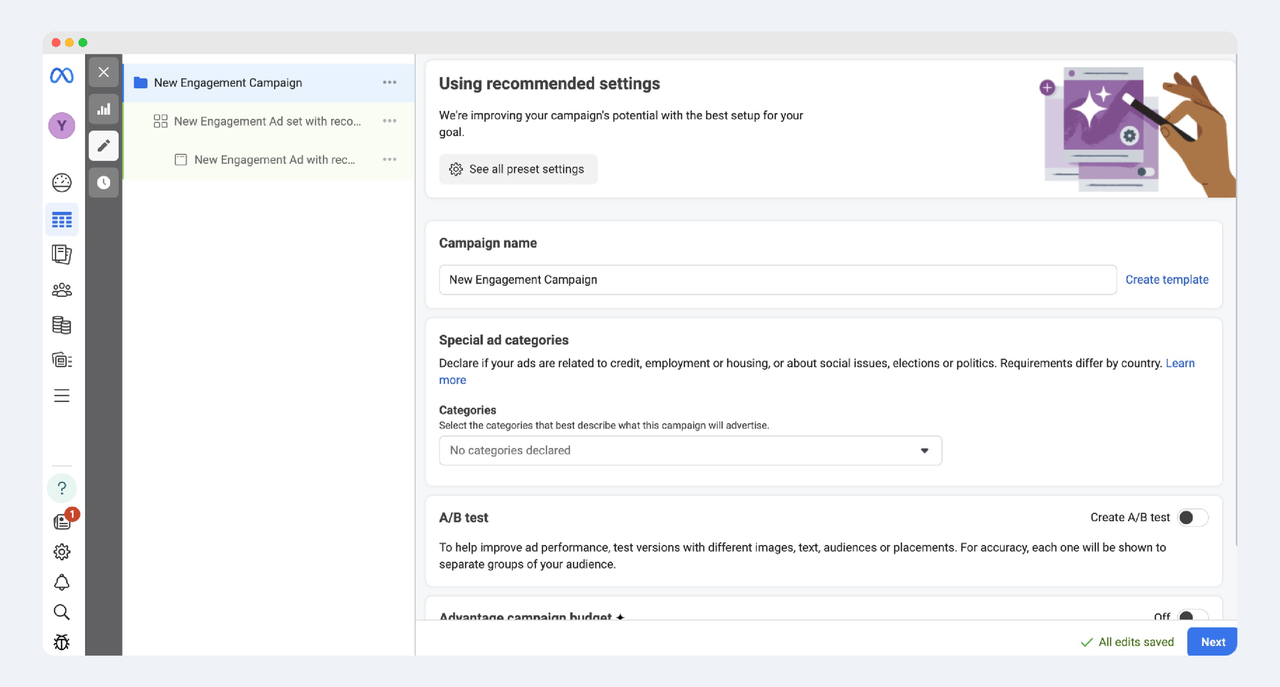Open the notifications bell icon
Viewport: 1280px width, 687px height.
(x=62, y=583)
